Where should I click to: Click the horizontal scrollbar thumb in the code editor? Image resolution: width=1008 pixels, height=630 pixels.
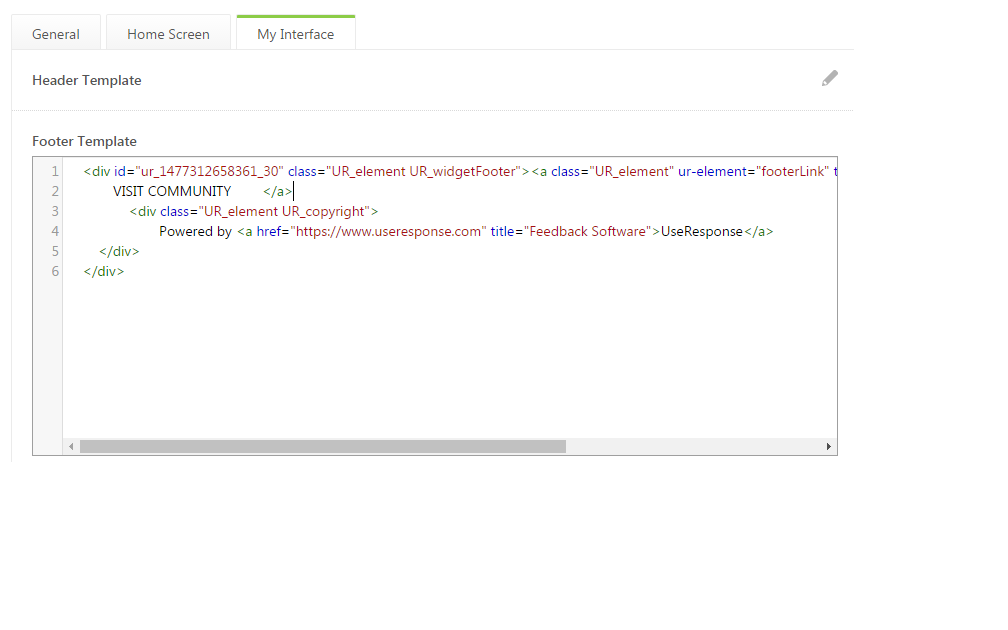(x=322, y=447)
